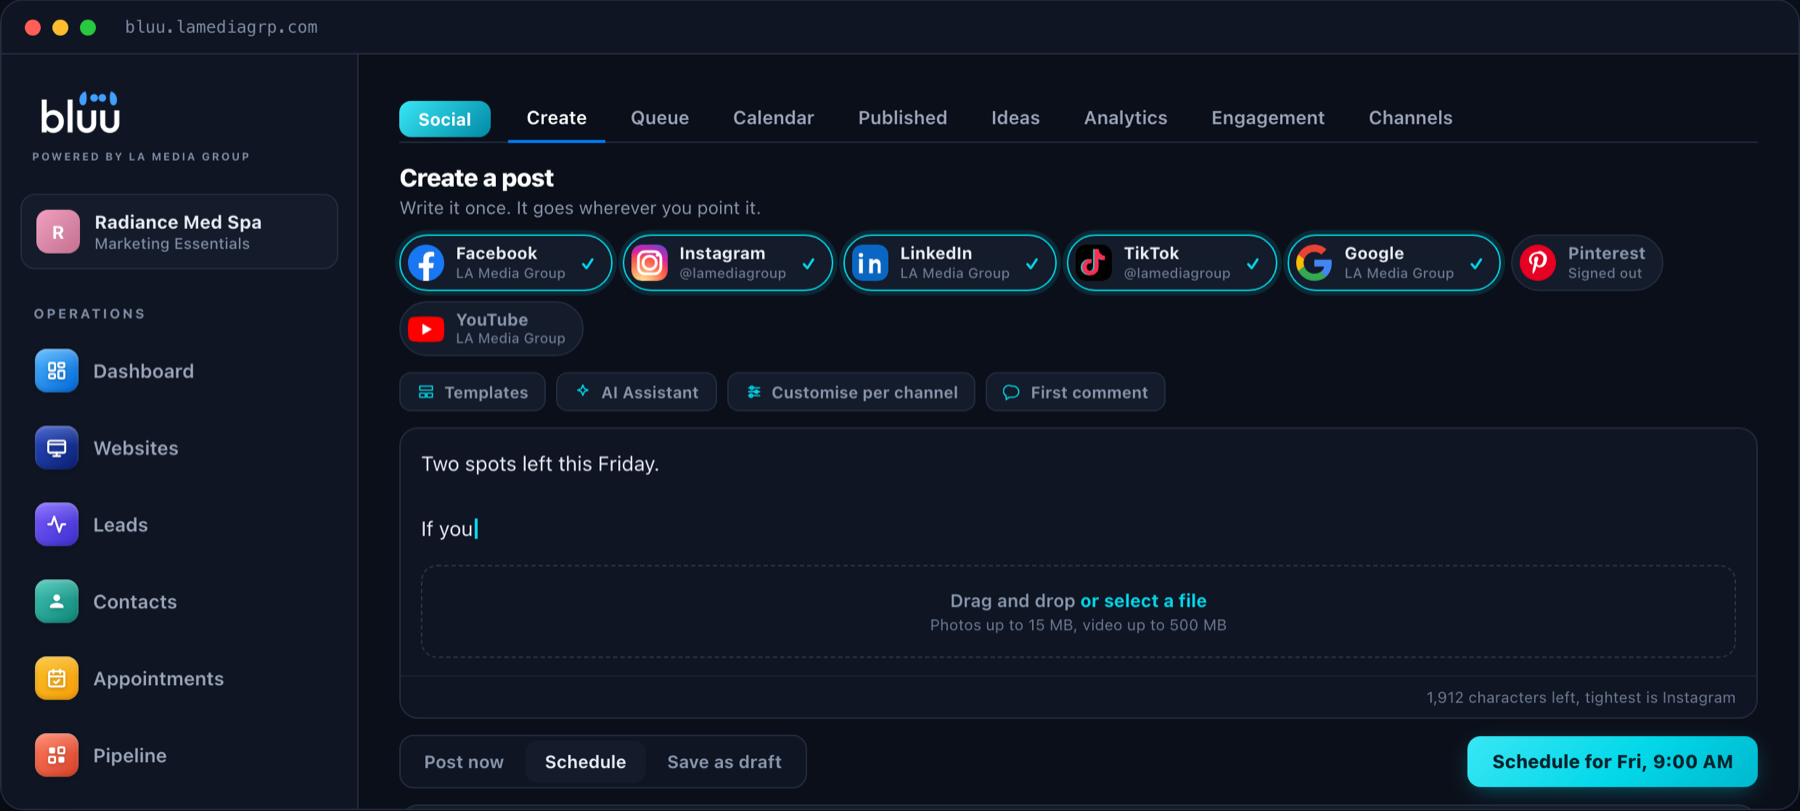
Task: Open the Published tab
Action: (902, 118)
